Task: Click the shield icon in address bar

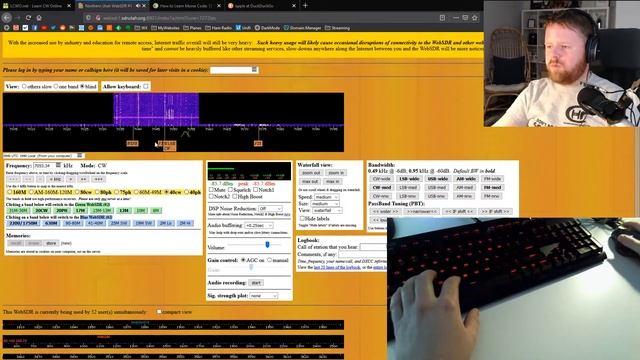Action: pyautogui.click(x=89, y=18)
